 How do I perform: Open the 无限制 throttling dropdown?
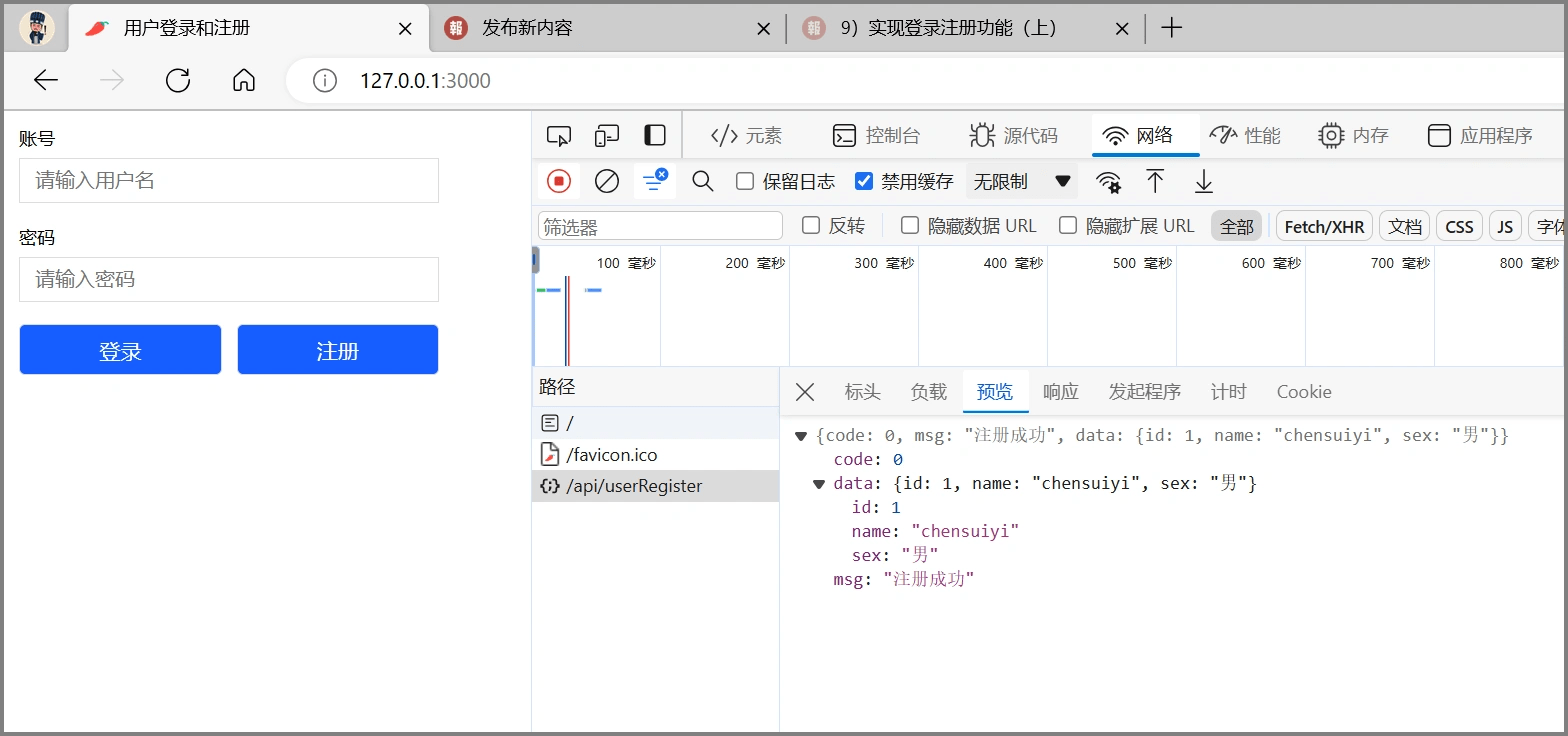tap(1021, 181)
